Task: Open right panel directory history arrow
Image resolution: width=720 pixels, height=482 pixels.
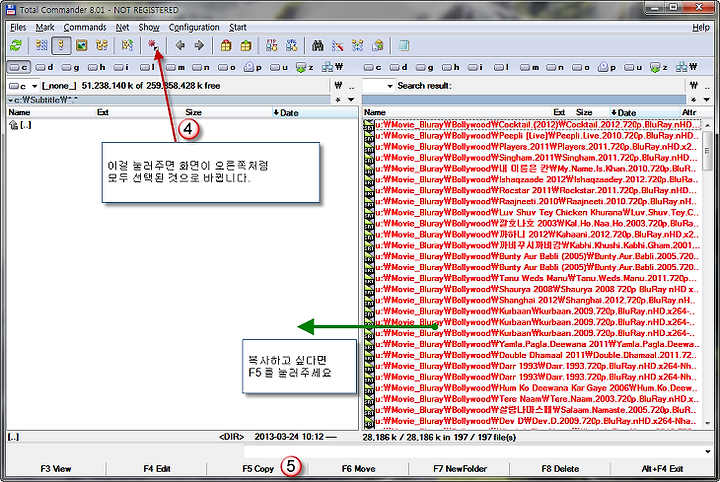Action: (707, 100)
